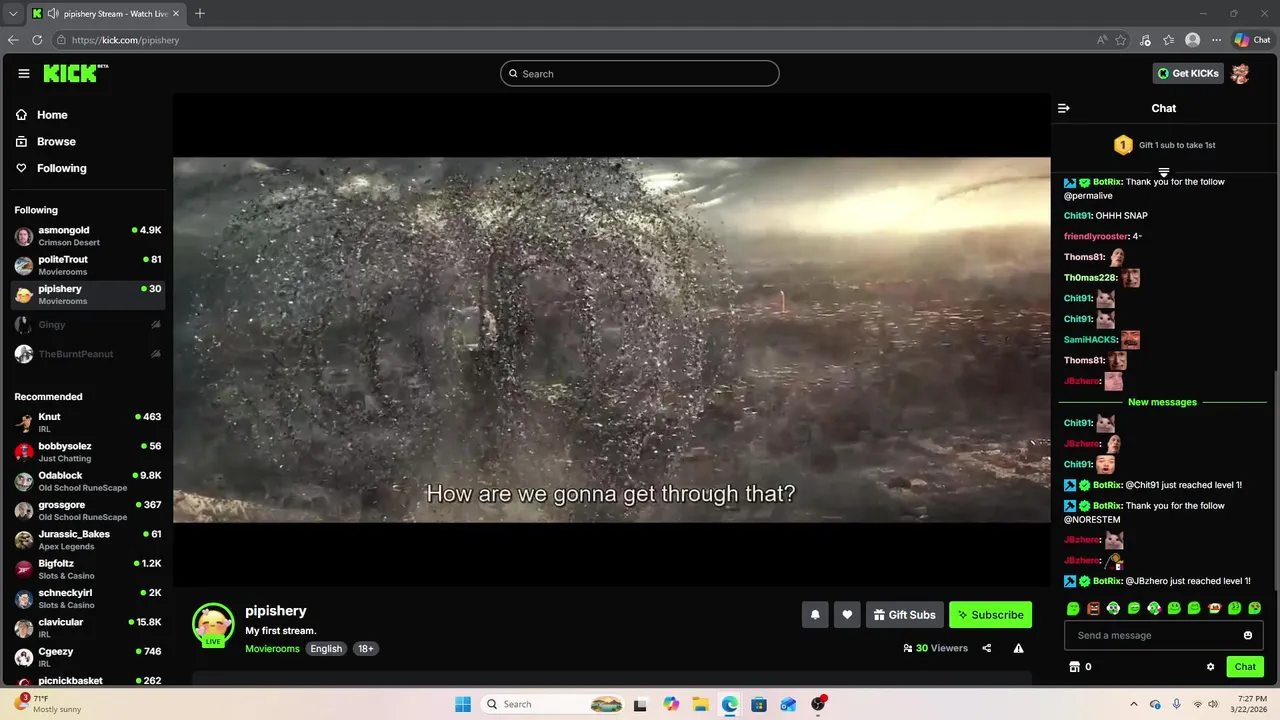Click the video player area
The height and width of the screenshot is (720, 1280).
point(612,340)
